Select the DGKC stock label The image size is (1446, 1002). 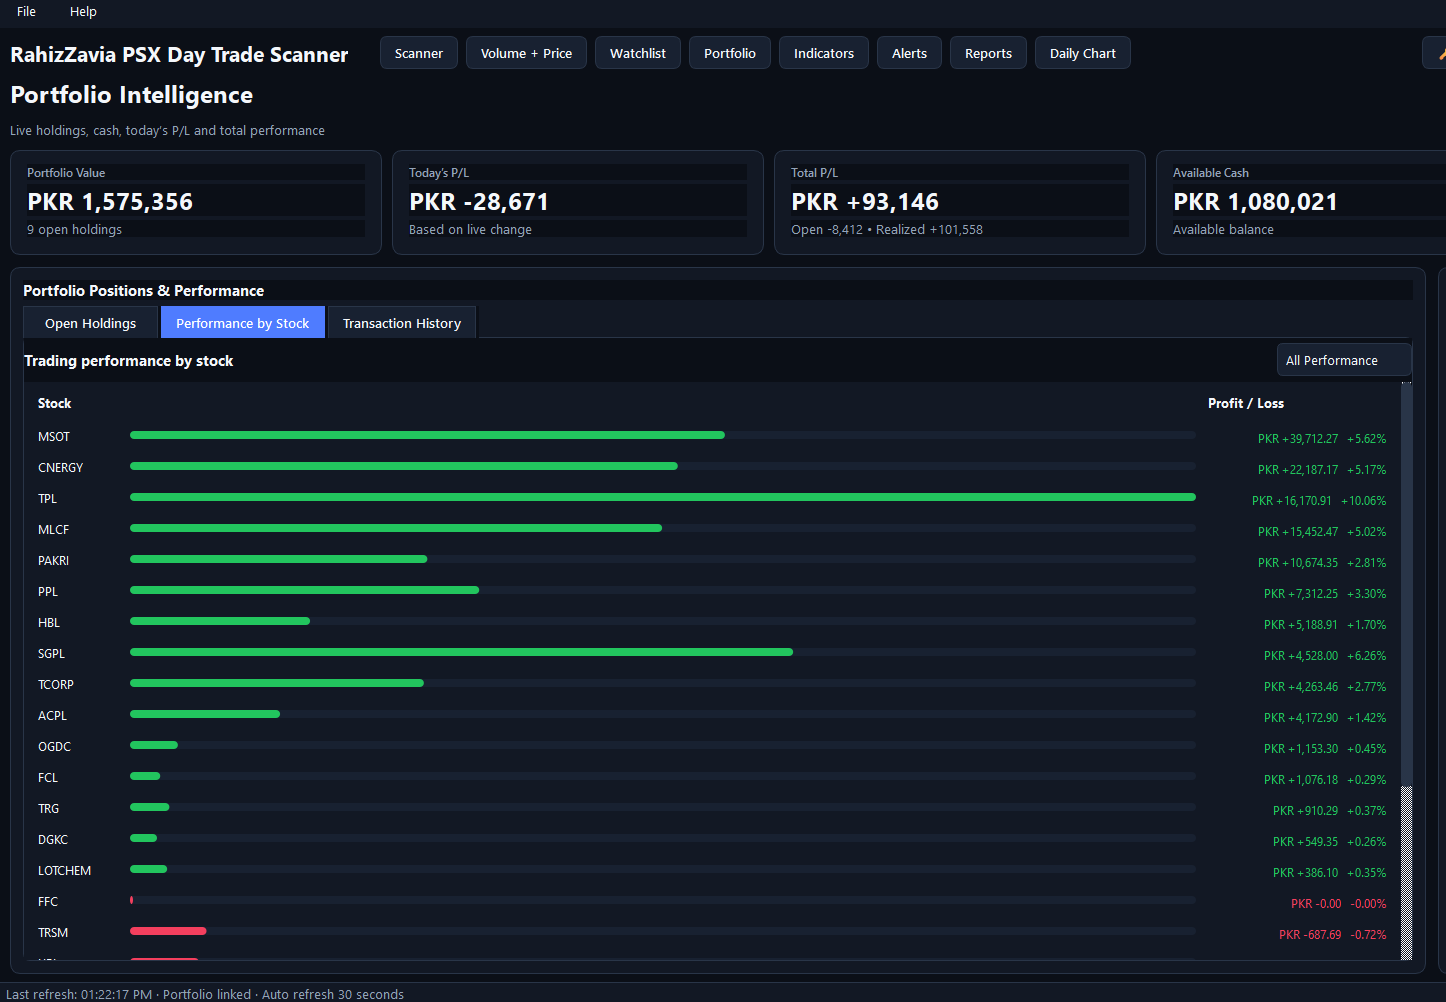pos(53,840)
